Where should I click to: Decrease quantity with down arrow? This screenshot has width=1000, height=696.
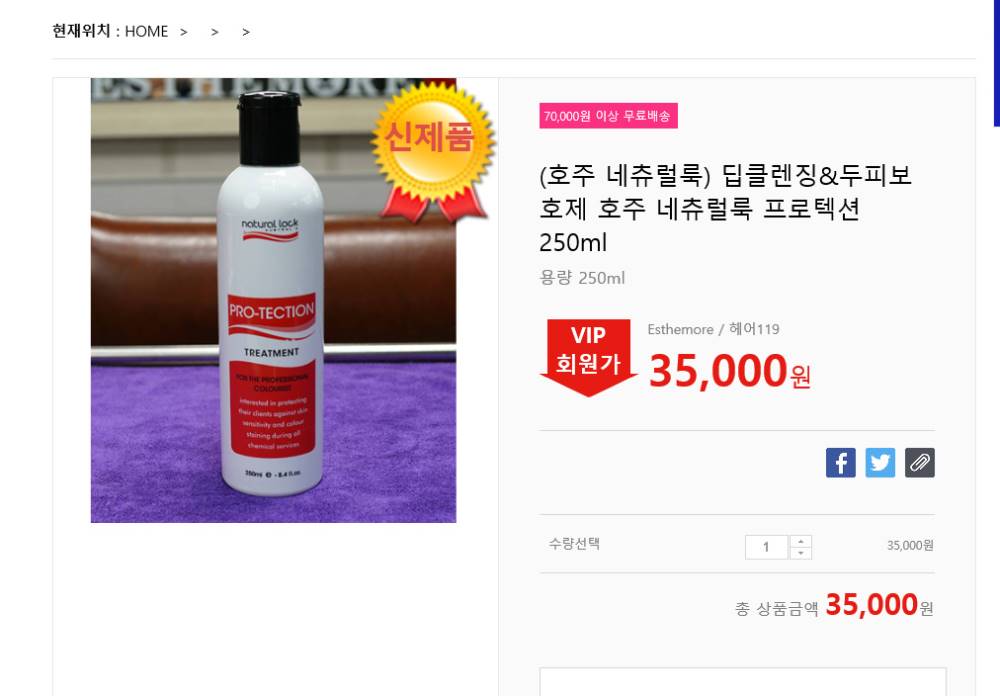(800, 553)
